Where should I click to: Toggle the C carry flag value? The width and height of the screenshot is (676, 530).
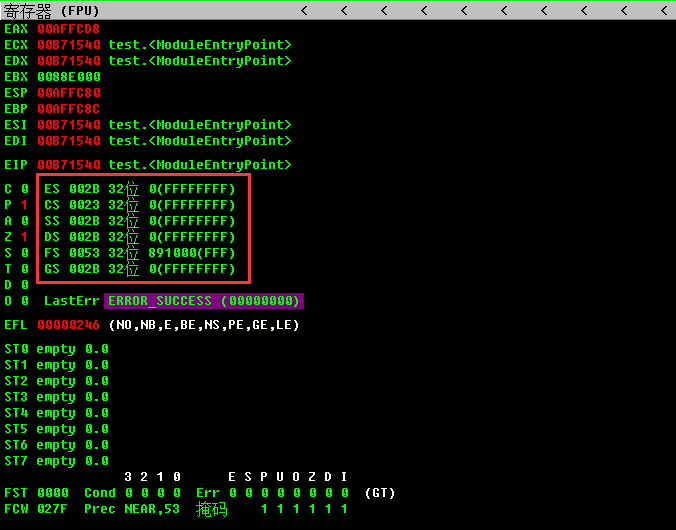(x=25, y=189)
